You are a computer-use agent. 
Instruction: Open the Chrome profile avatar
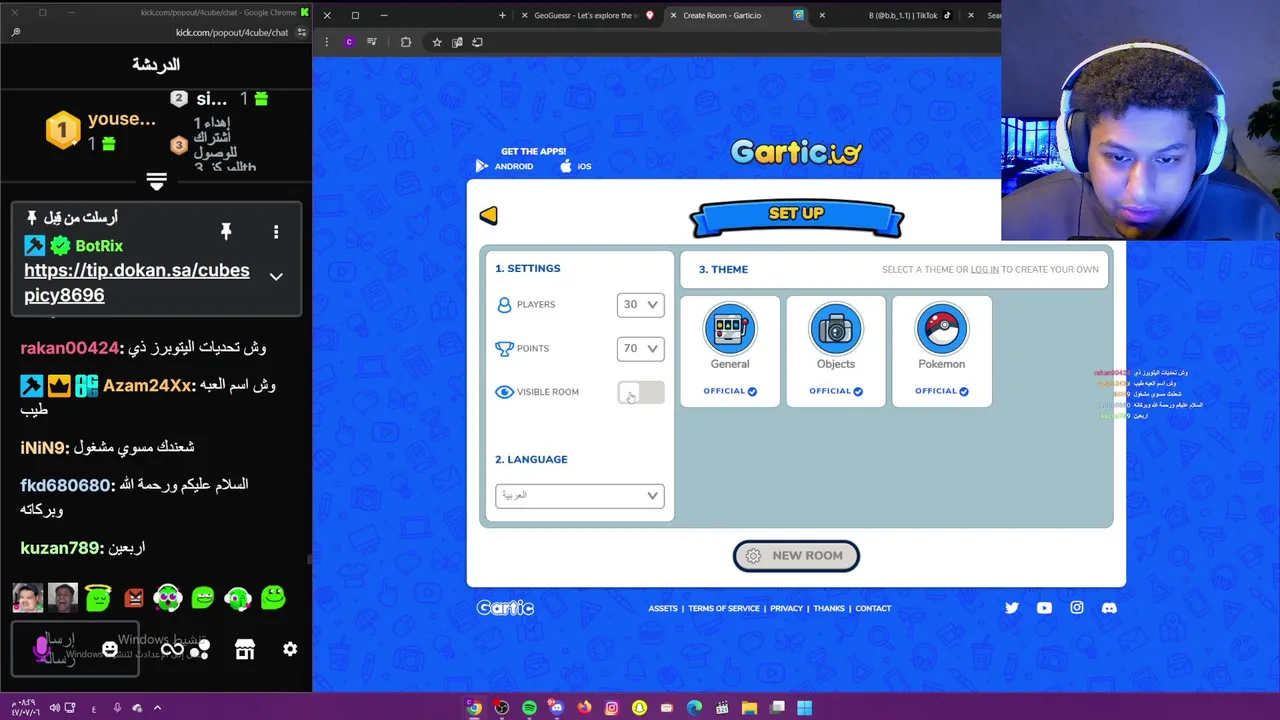click(349, 42)
